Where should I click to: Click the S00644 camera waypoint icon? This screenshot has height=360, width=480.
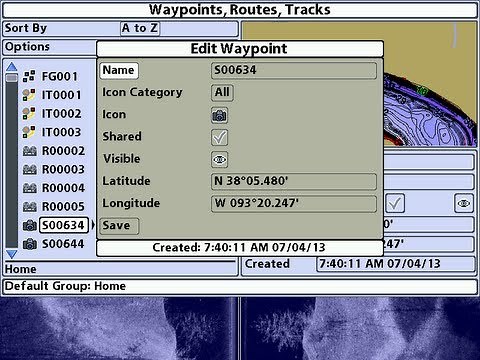pyautogui.click(x=29, y=244)
